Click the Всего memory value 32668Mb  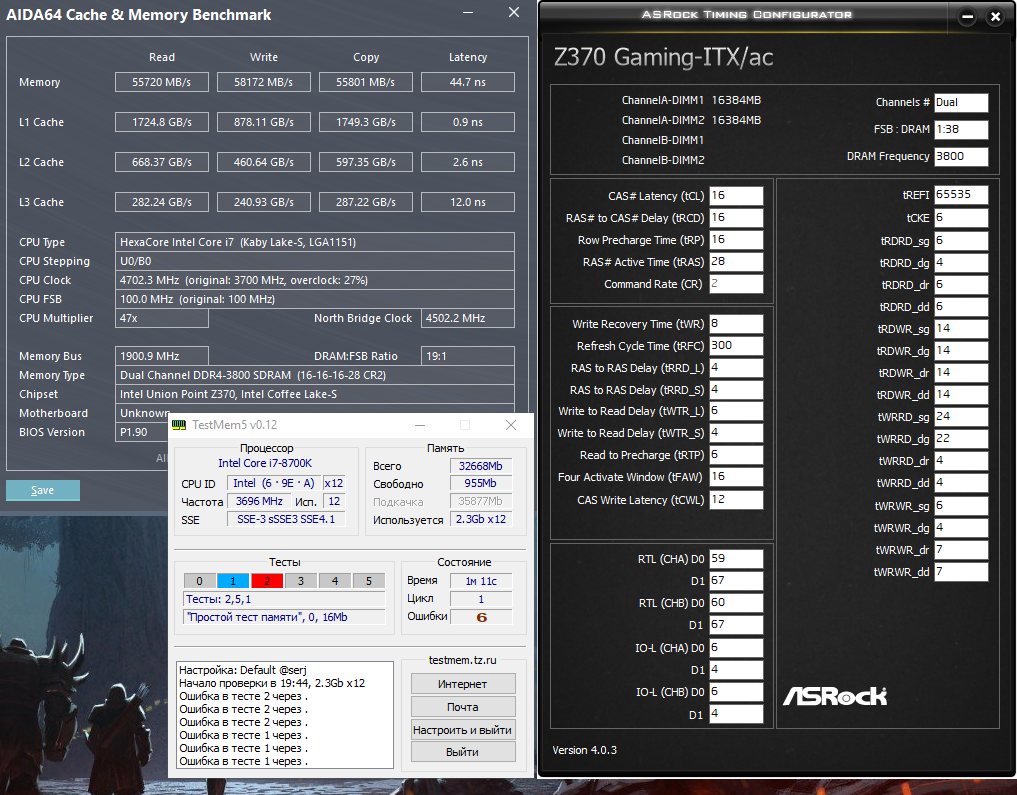click(x=481, y=466)
